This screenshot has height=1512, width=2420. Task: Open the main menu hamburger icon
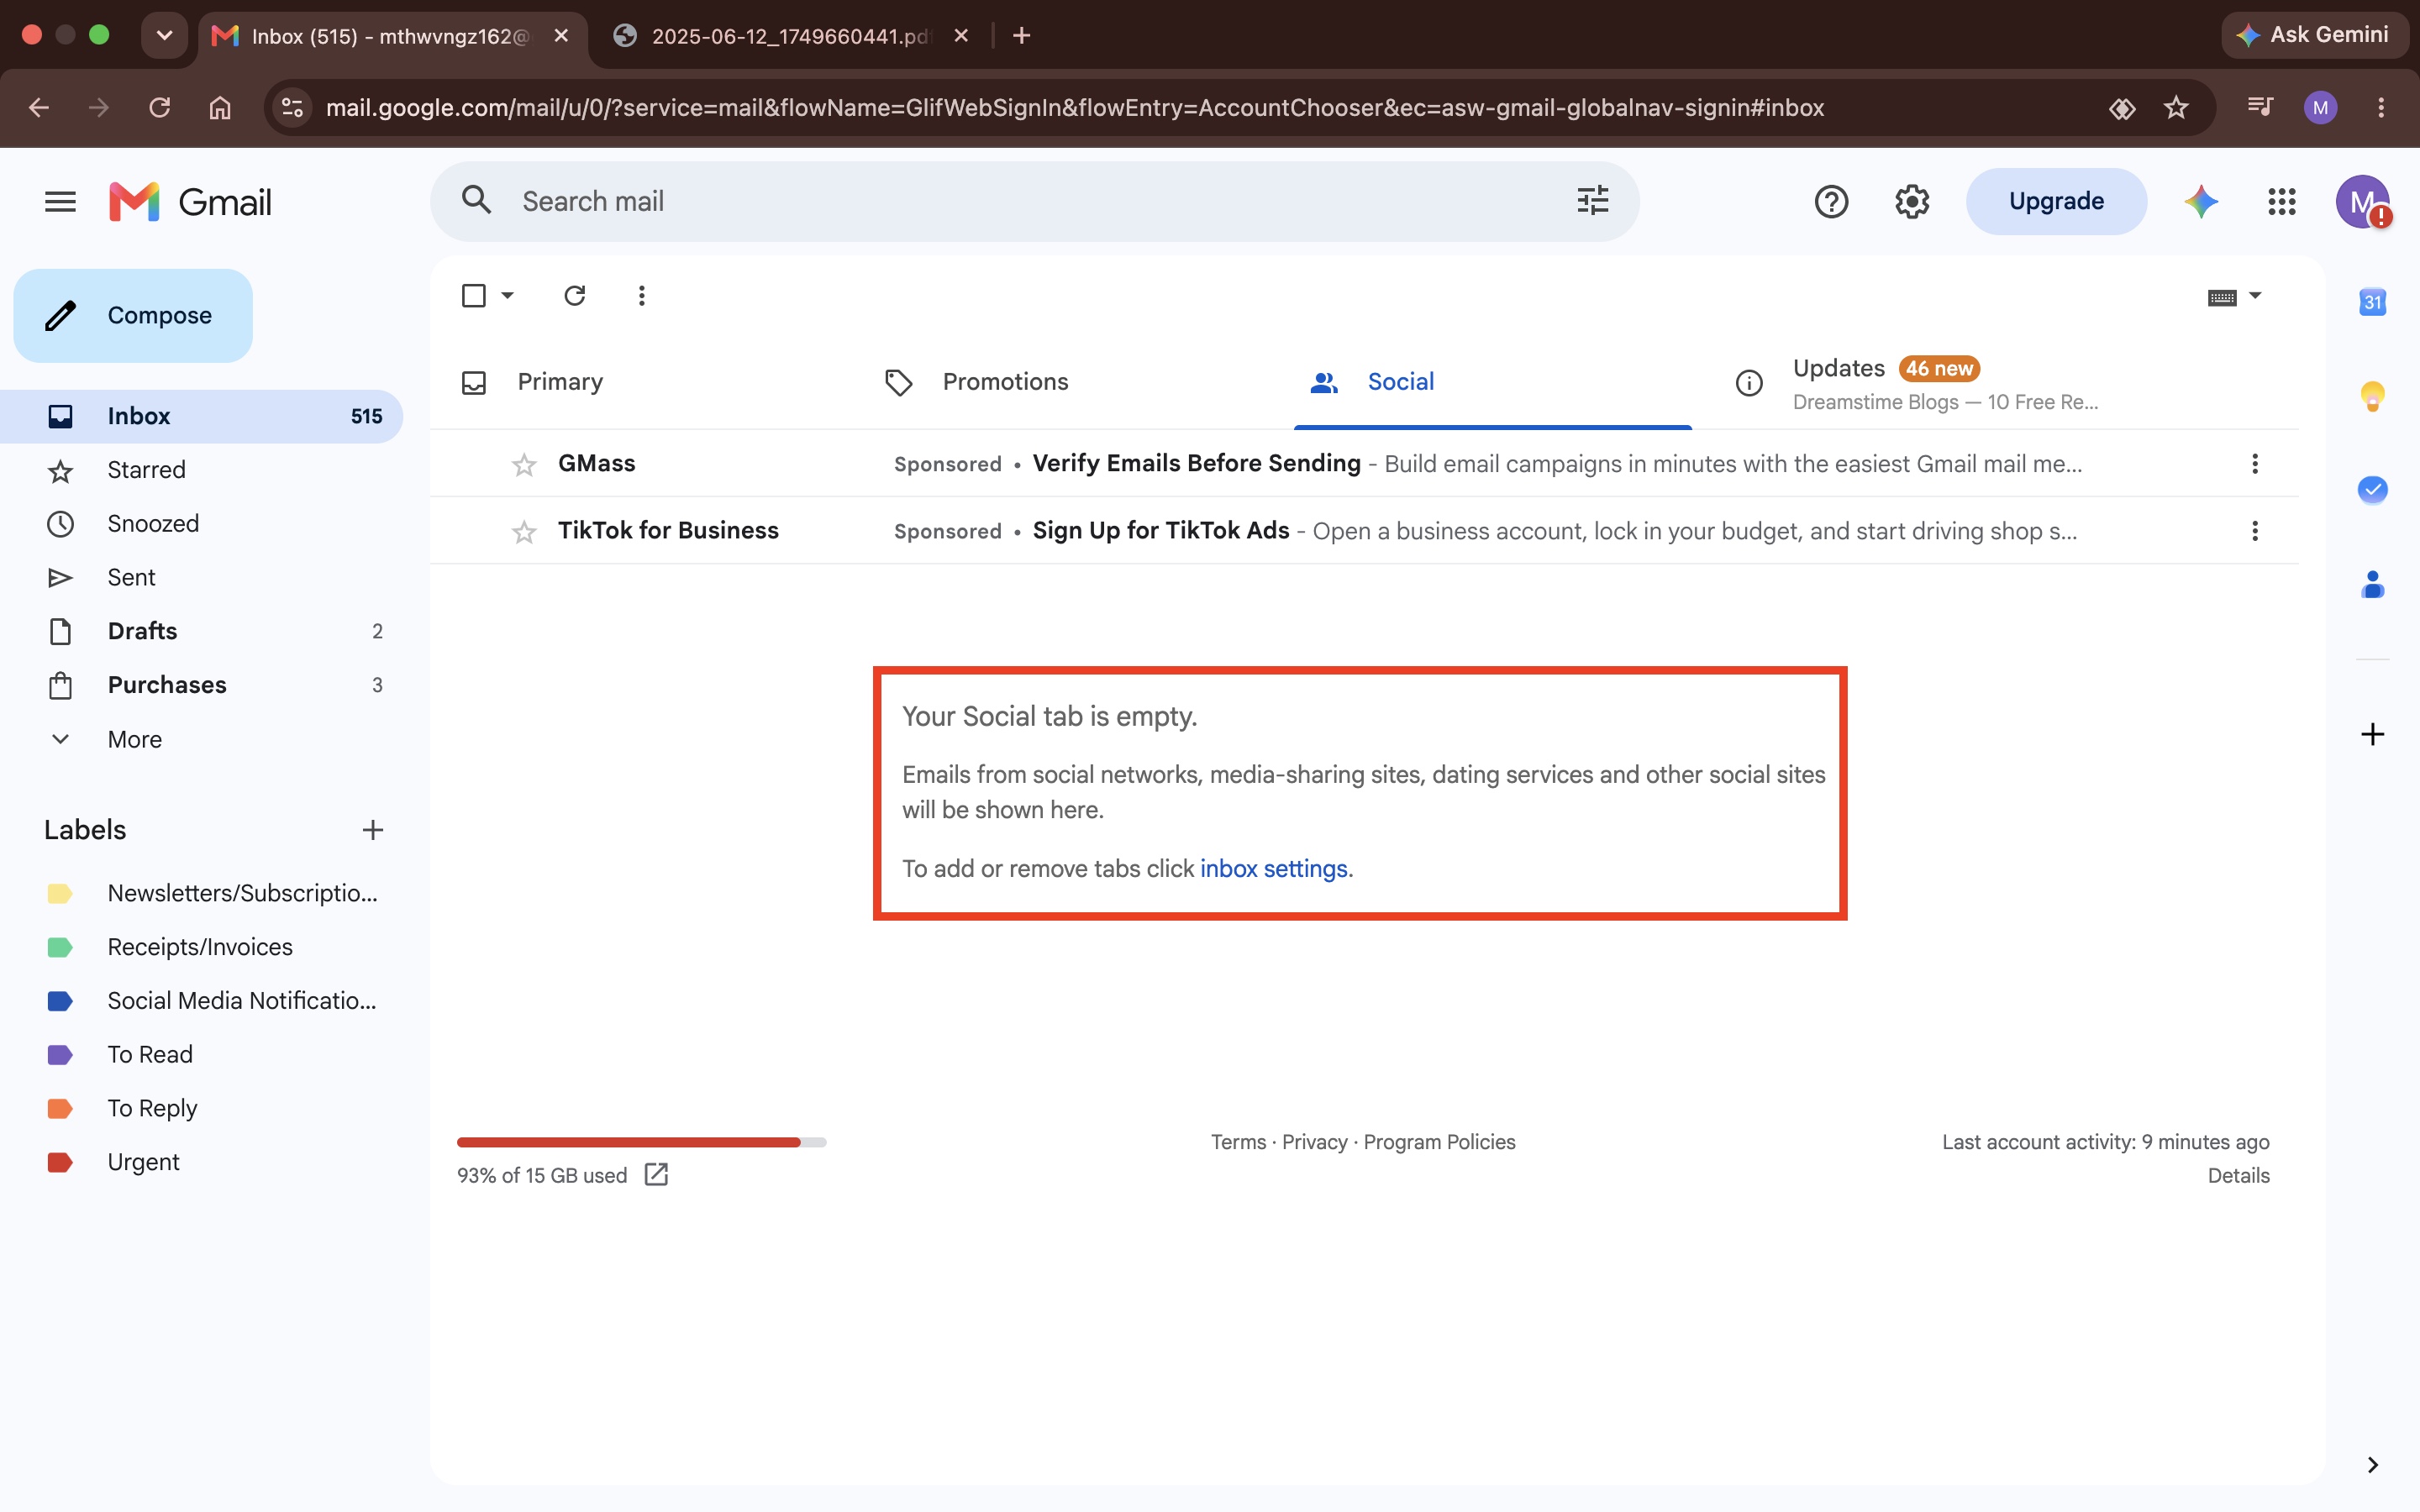60,202
